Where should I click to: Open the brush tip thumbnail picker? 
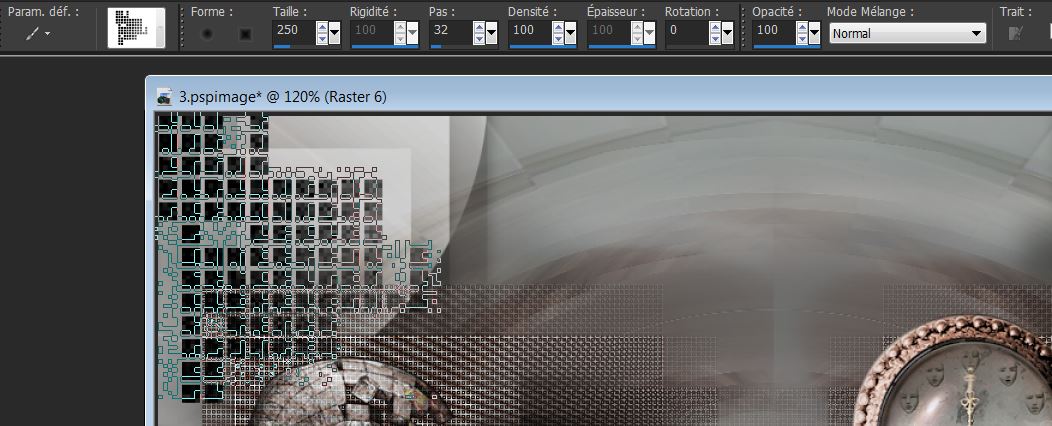click(x=136, y=28)
